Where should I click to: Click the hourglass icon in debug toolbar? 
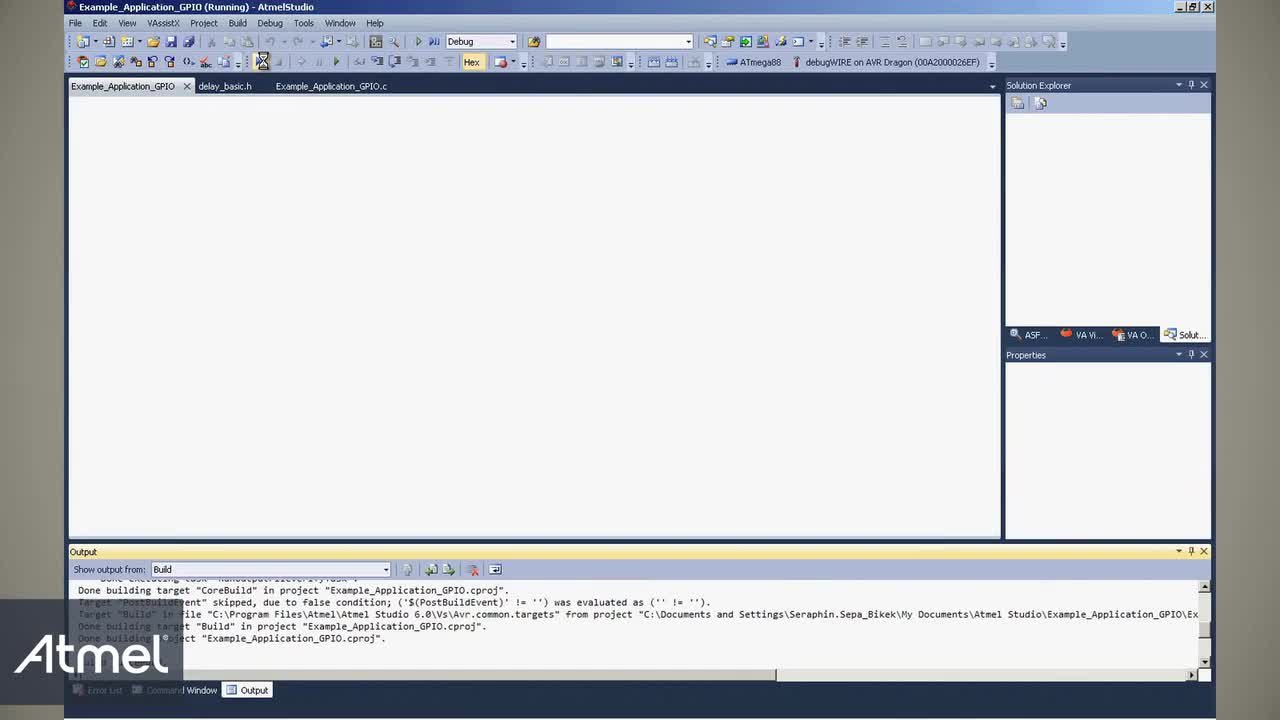click(x=262, y=62)
